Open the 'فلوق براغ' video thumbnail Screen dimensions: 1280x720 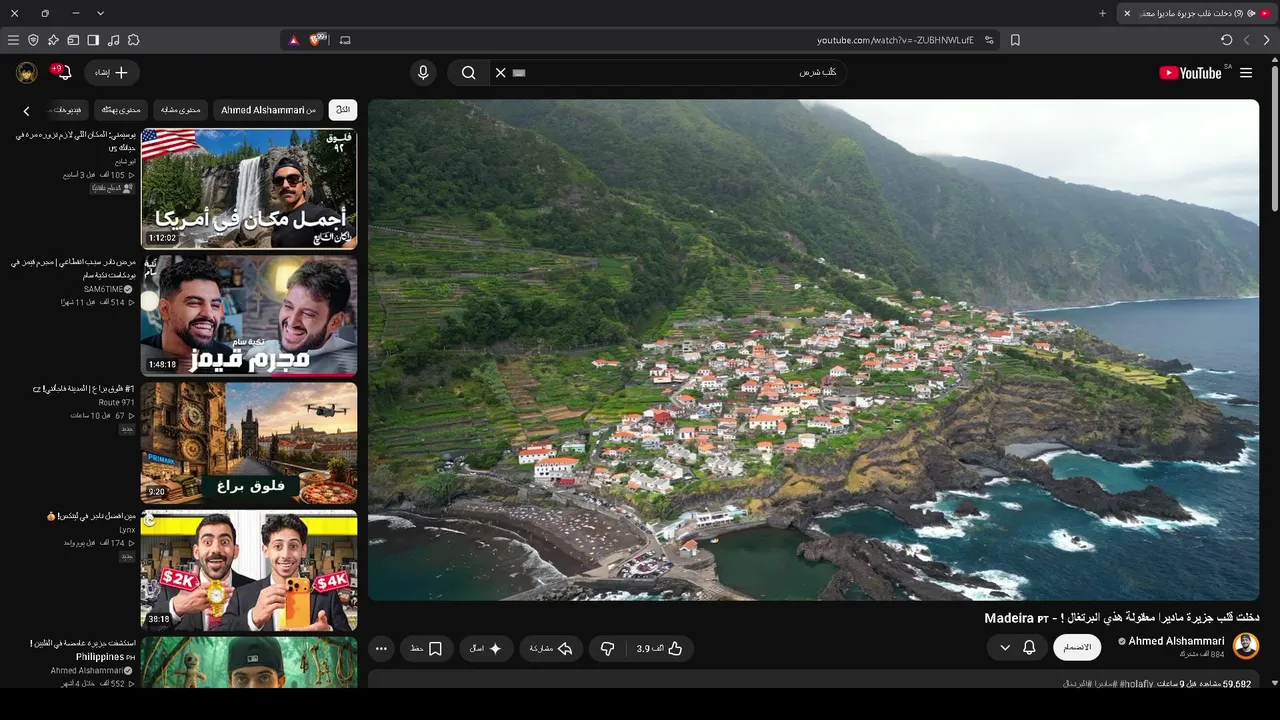click(249, 443)
